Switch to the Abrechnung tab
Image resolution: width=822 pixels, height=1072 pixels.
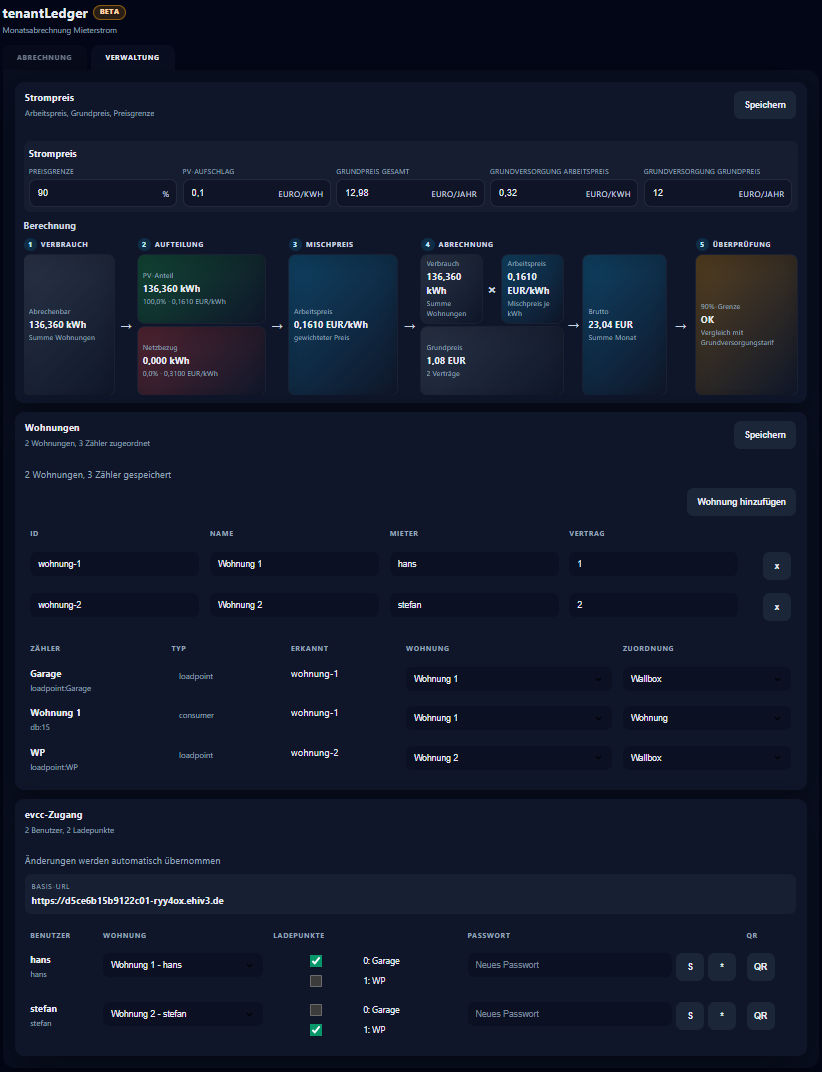point(44,57)
